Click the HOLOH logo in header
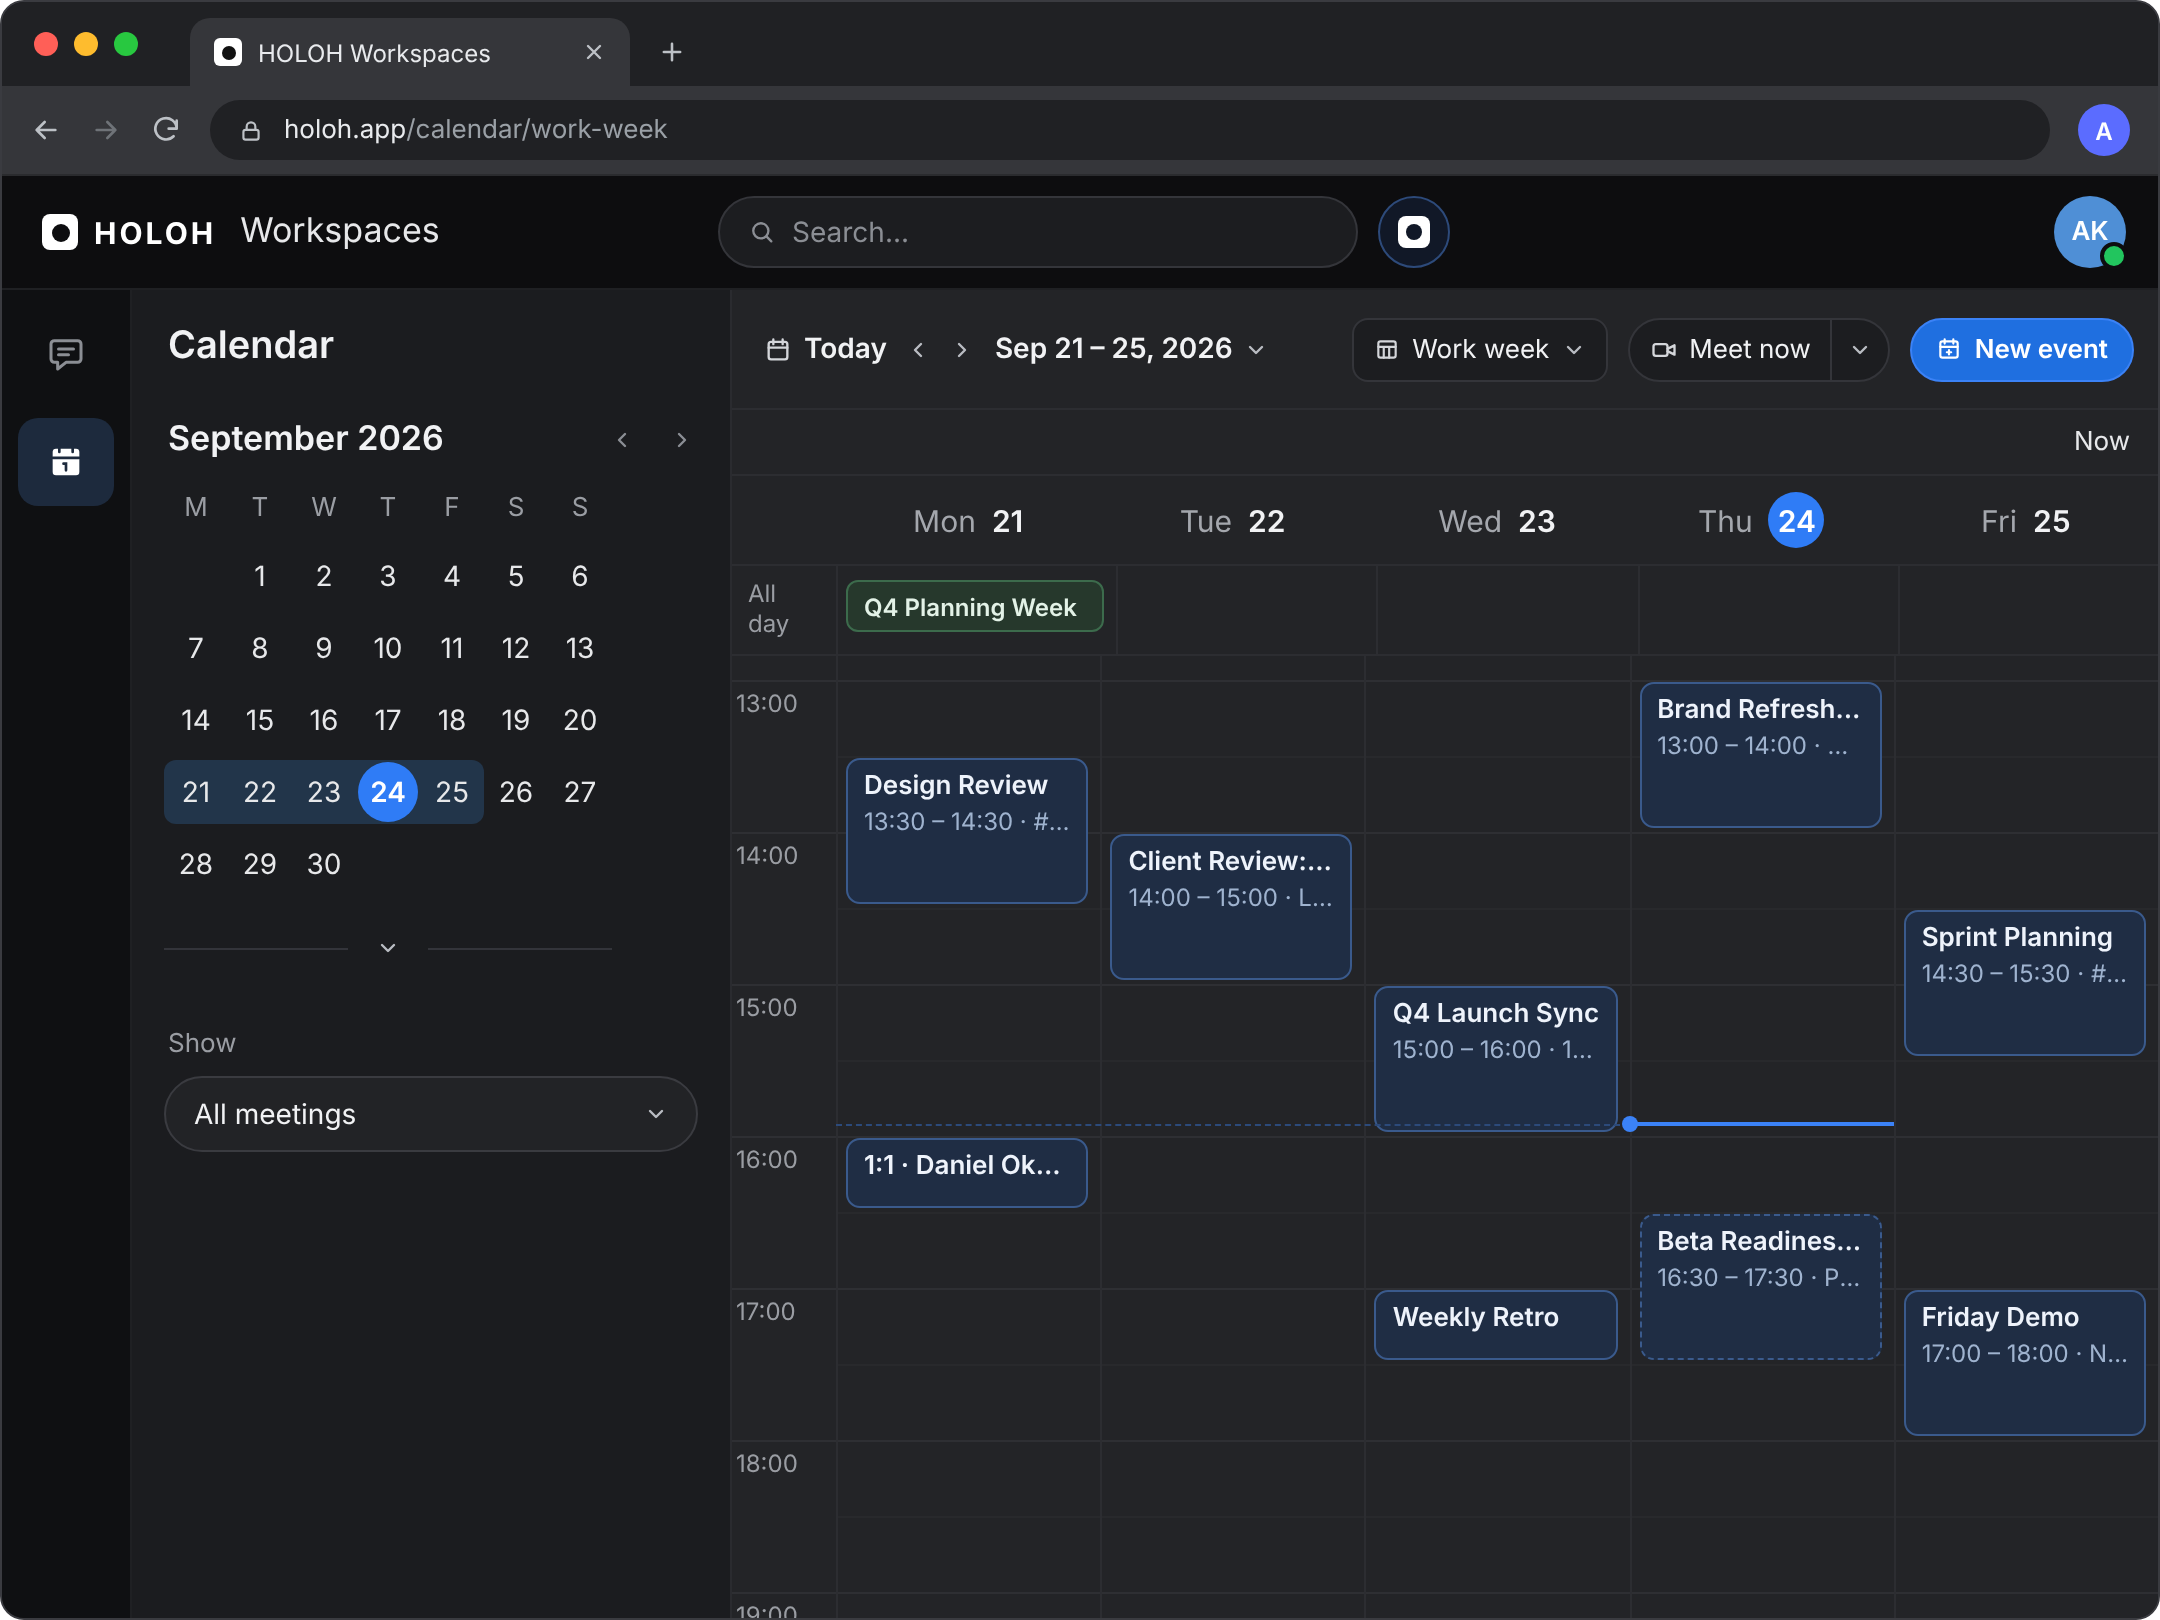Viewport: 2160px width, 1620px height. click(x=128, y=232)
